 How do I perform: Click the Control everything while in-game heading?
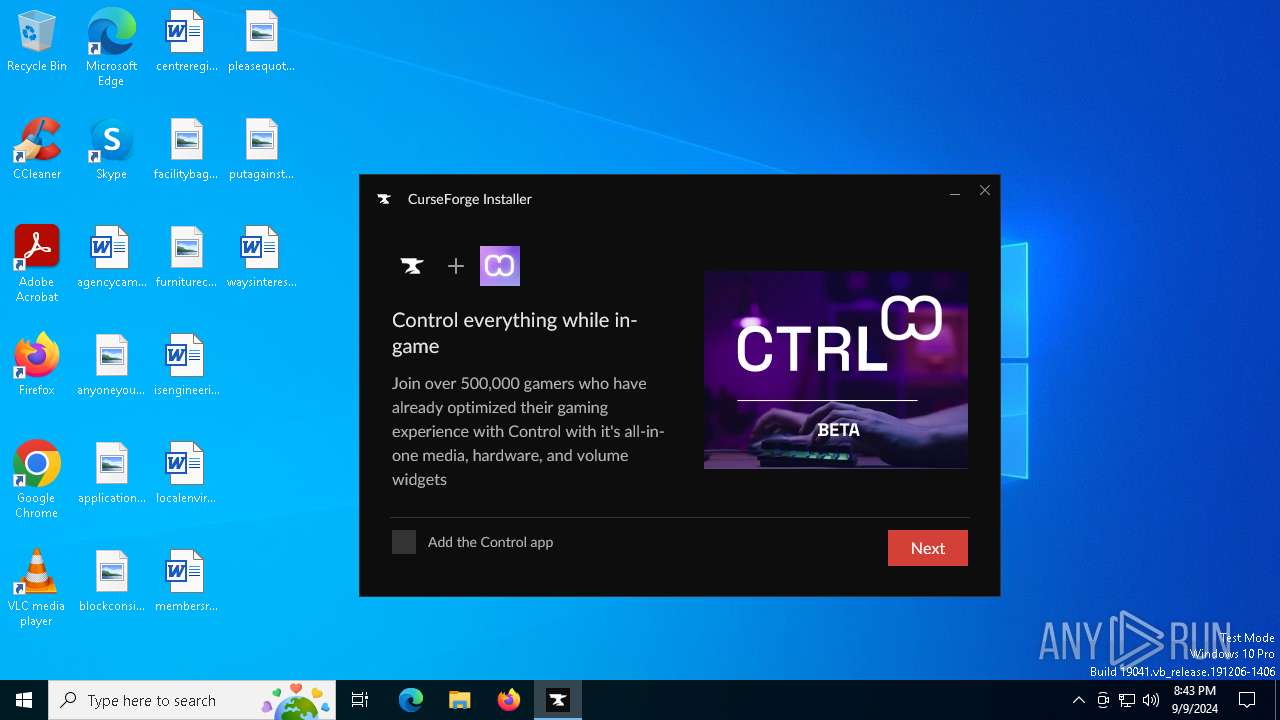click(514, 333)
